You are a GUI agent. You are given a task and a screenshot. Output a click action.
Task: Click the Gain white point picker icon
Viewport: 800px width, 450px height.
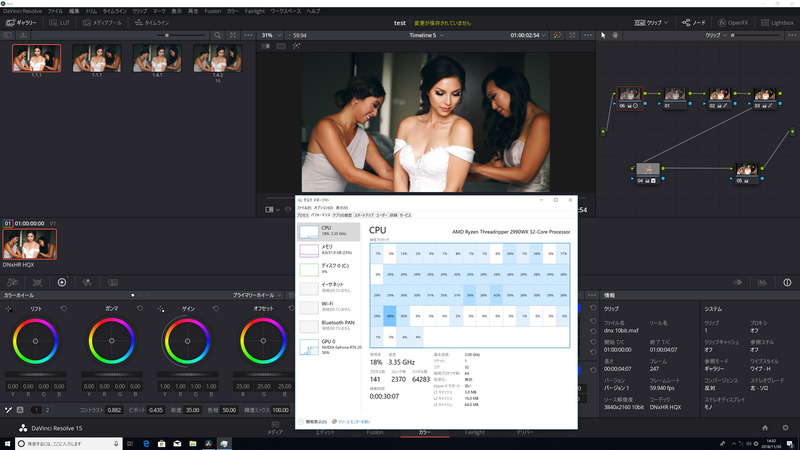pos(161,309)
